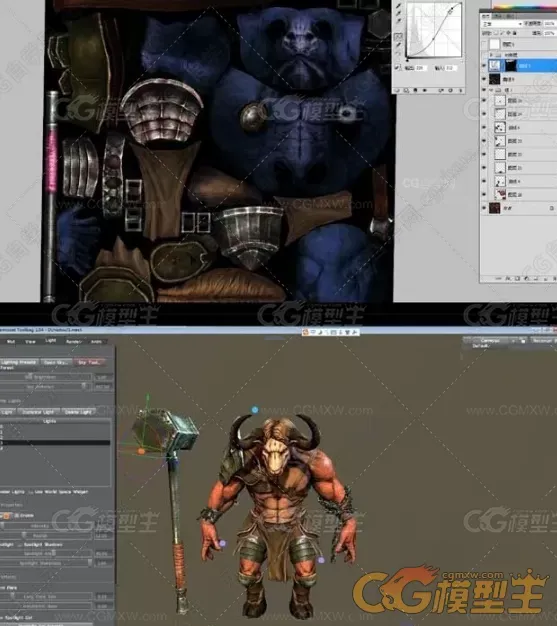Choose the edit-points curve tool

click(x=398, y=37)
